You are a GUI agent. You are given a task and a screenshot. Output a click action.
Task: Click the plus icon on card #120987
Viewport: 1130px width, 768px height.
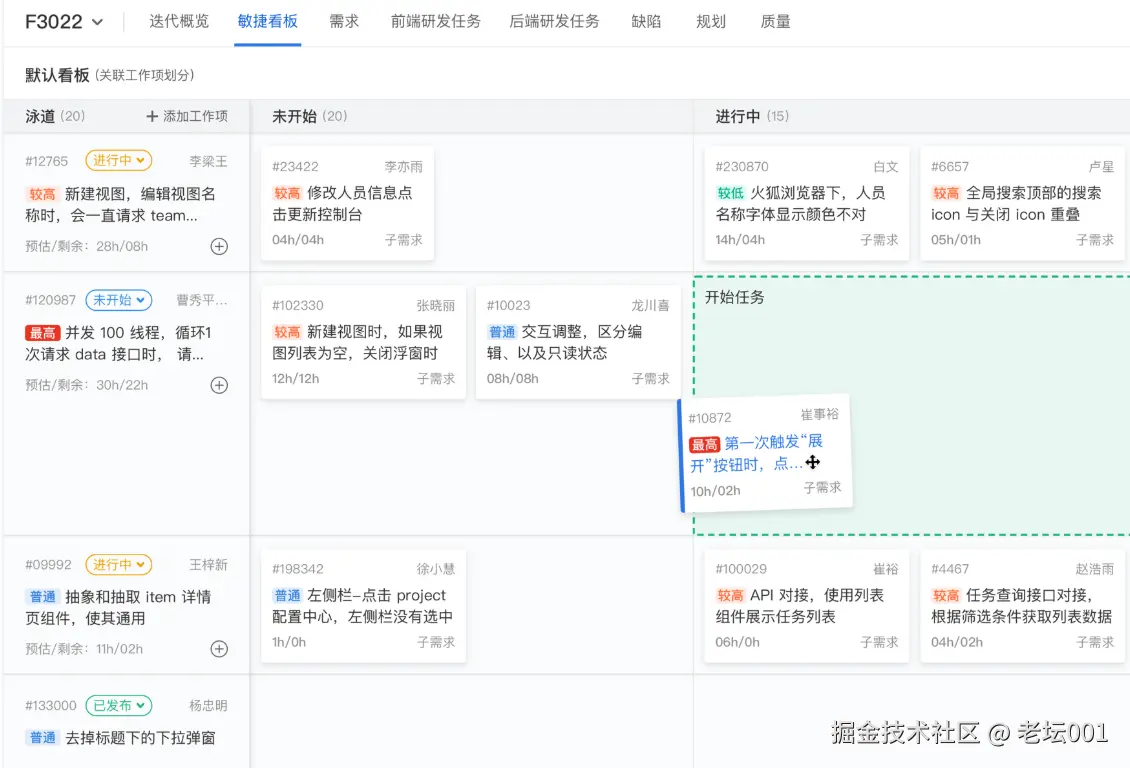219,385
